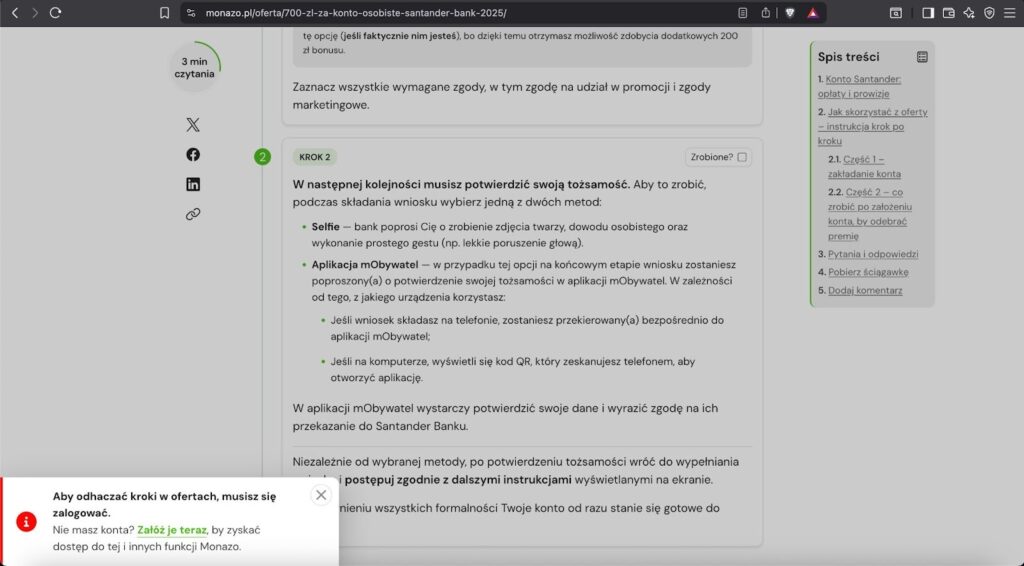Dismiss the login notification with X
Image resolution: width=1024 pixels, height=566 pixels.
(x=321, y=495)
